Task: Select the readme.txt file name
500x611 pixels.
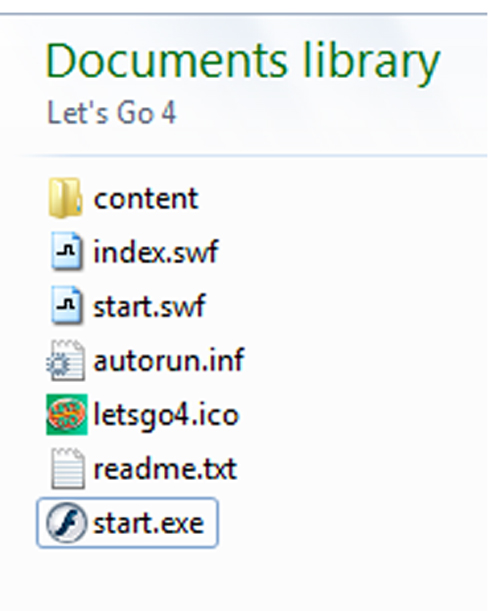Action: pos(165,469)
